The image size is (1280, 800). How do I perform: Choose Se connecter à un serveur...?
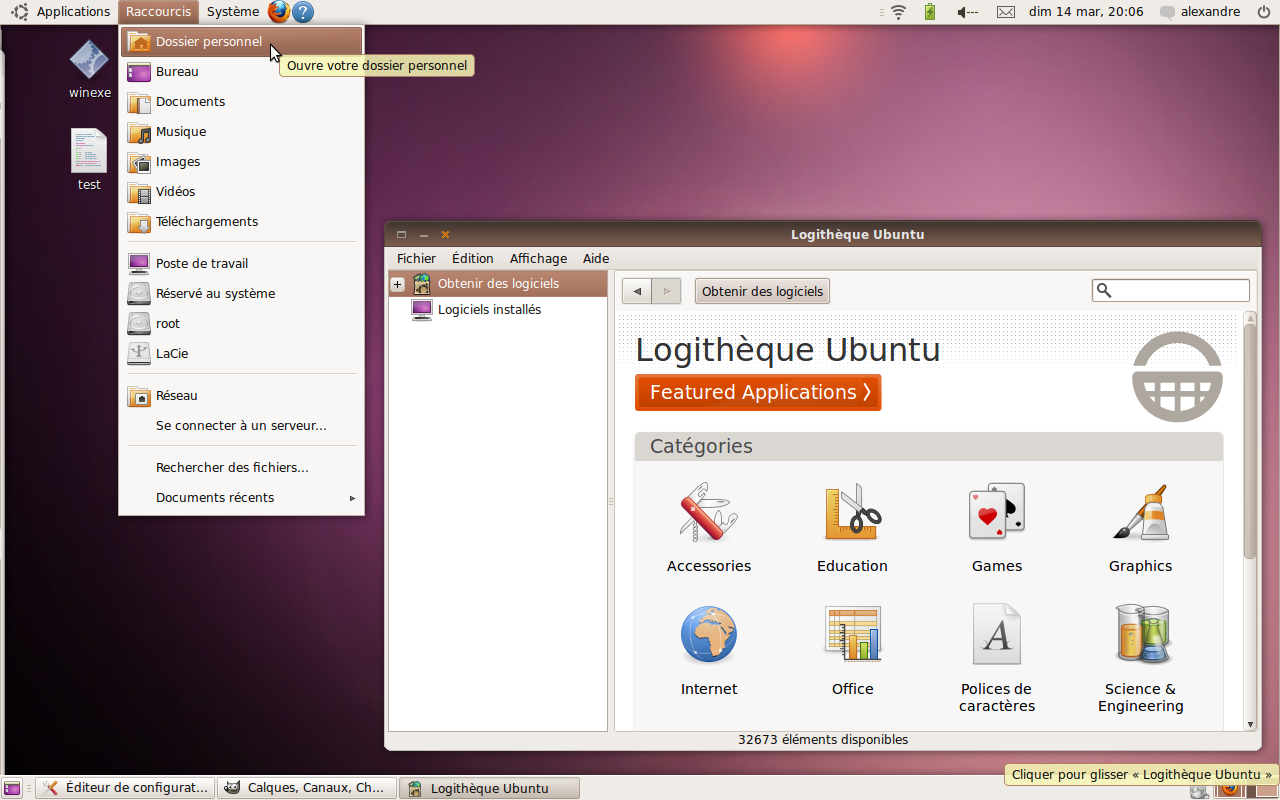[x=241, y=426]
